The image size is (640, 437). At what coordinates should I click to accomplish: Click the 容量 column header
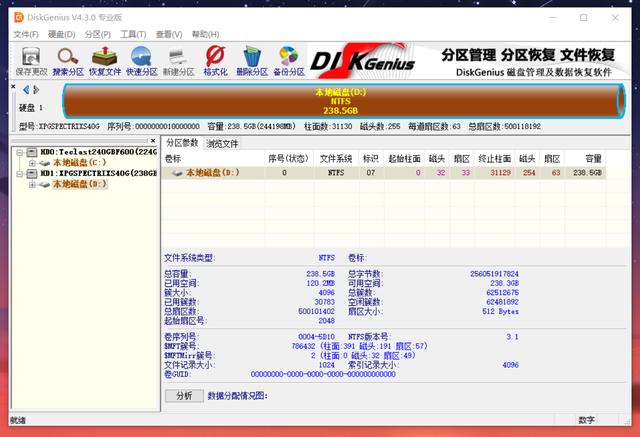(585, 159)
